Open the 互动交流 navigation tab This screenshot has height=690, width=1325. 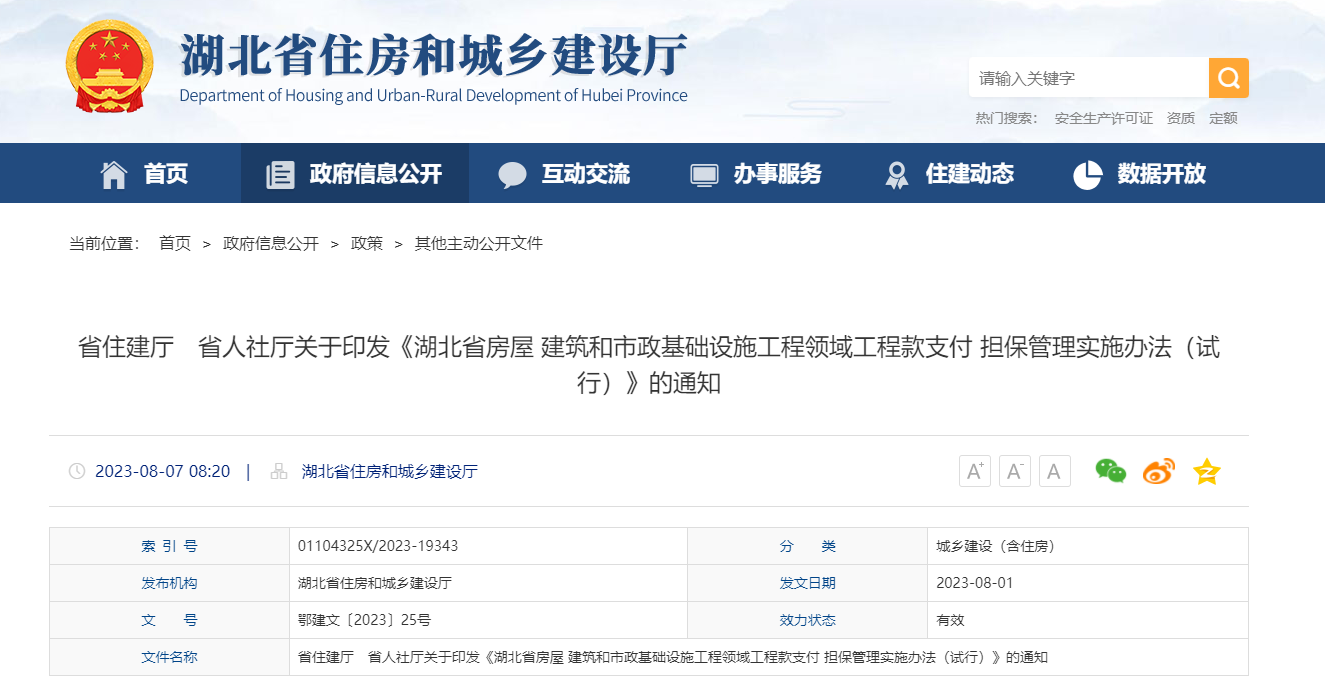pyautogui.click(x=565, y=173)
